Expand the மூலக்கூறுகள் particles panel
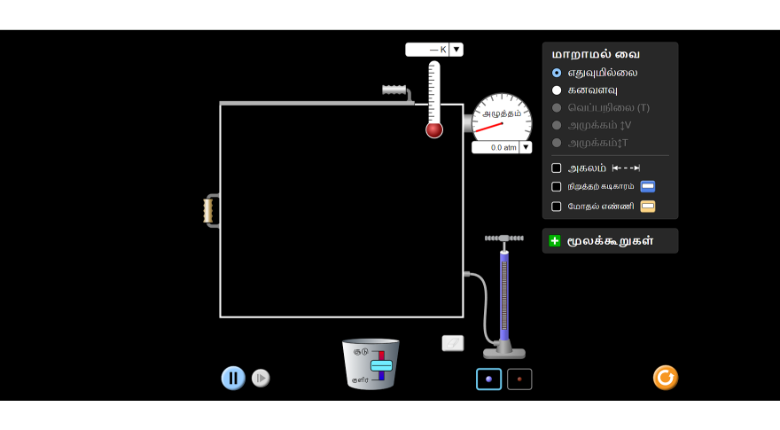Viewport: 780px width, 430px height. (556, 241)
